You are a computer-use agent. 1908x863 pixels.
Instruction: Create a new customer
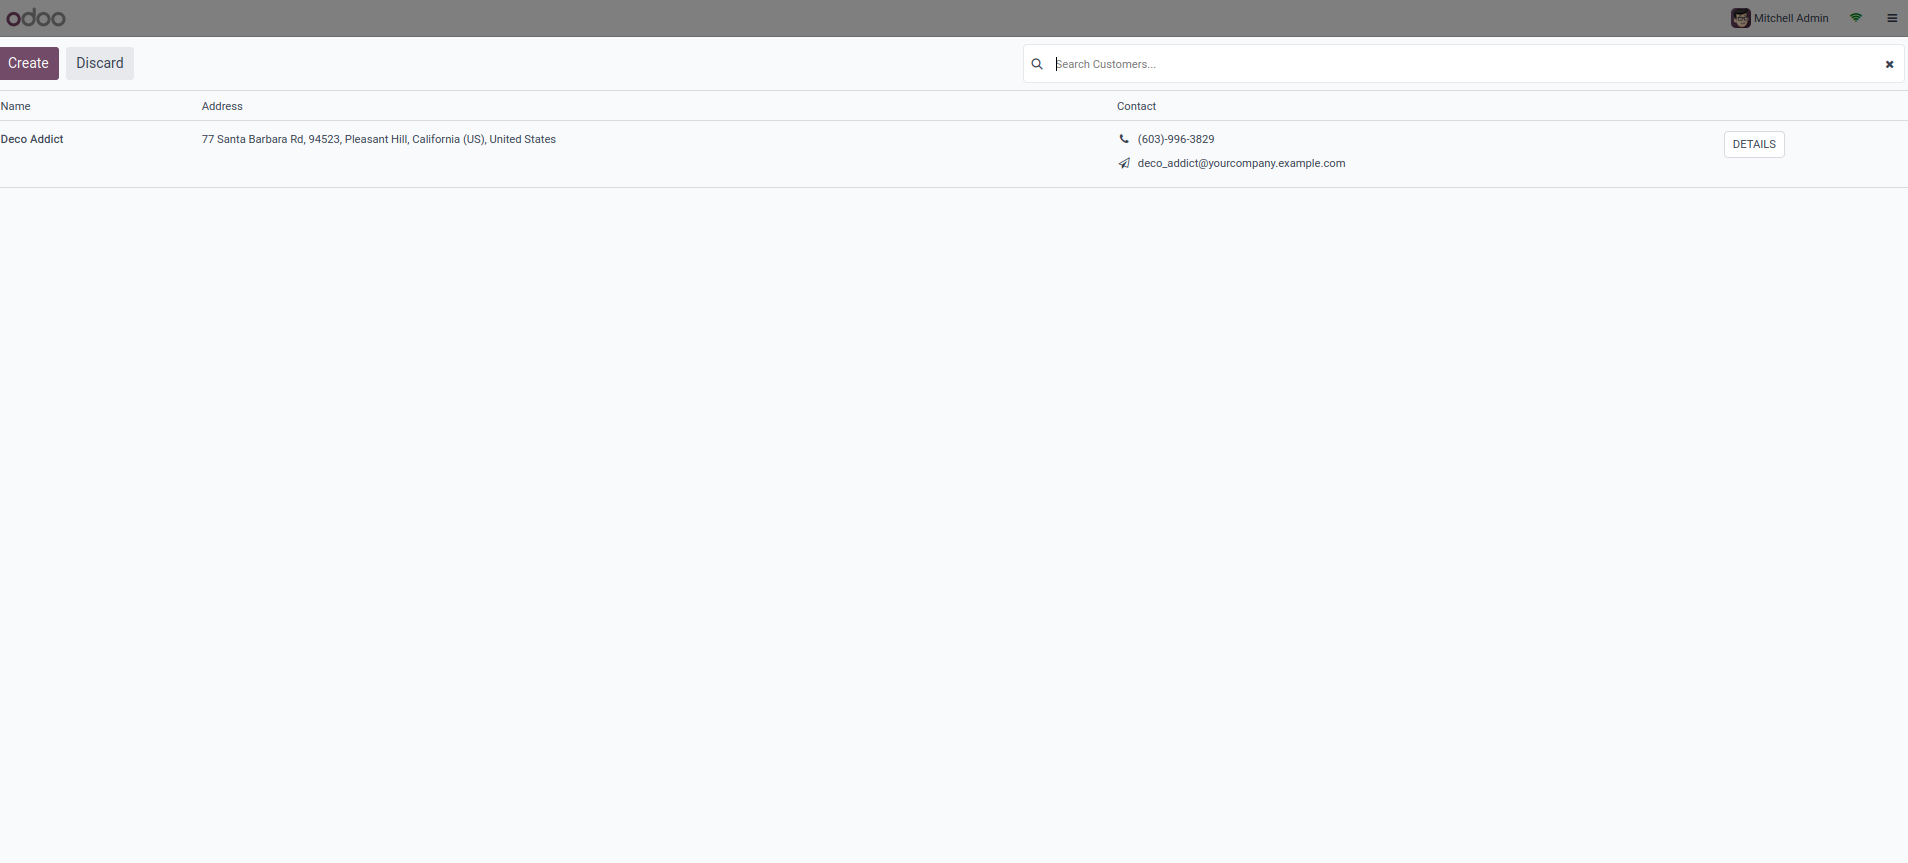(x=29, y=63)
